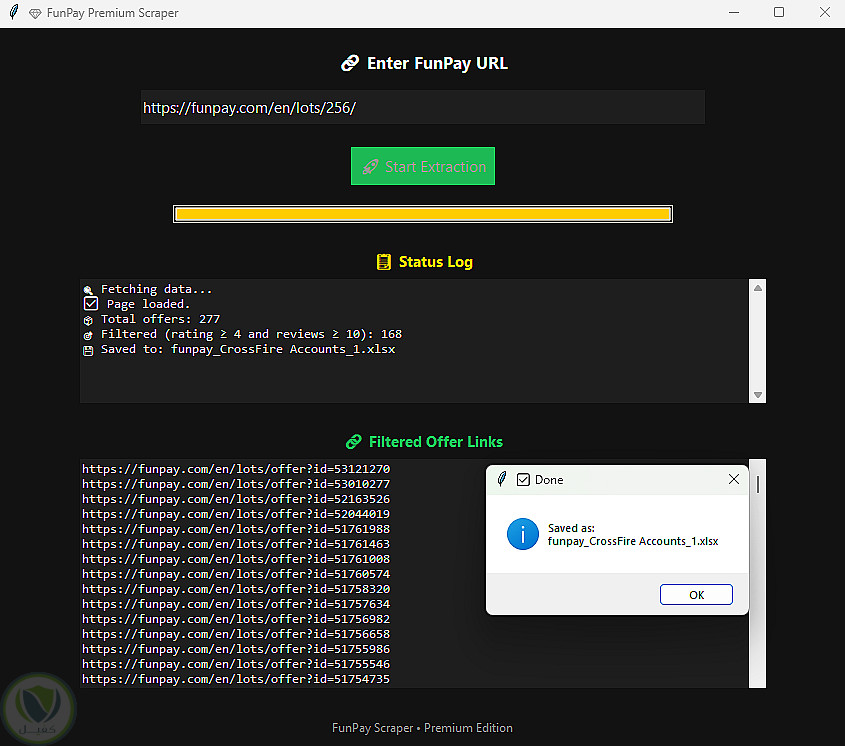The width and height of the screenshot is (845, 746).
Task: Click the blue info icon in the Done dialog
Action: [522, 534]
